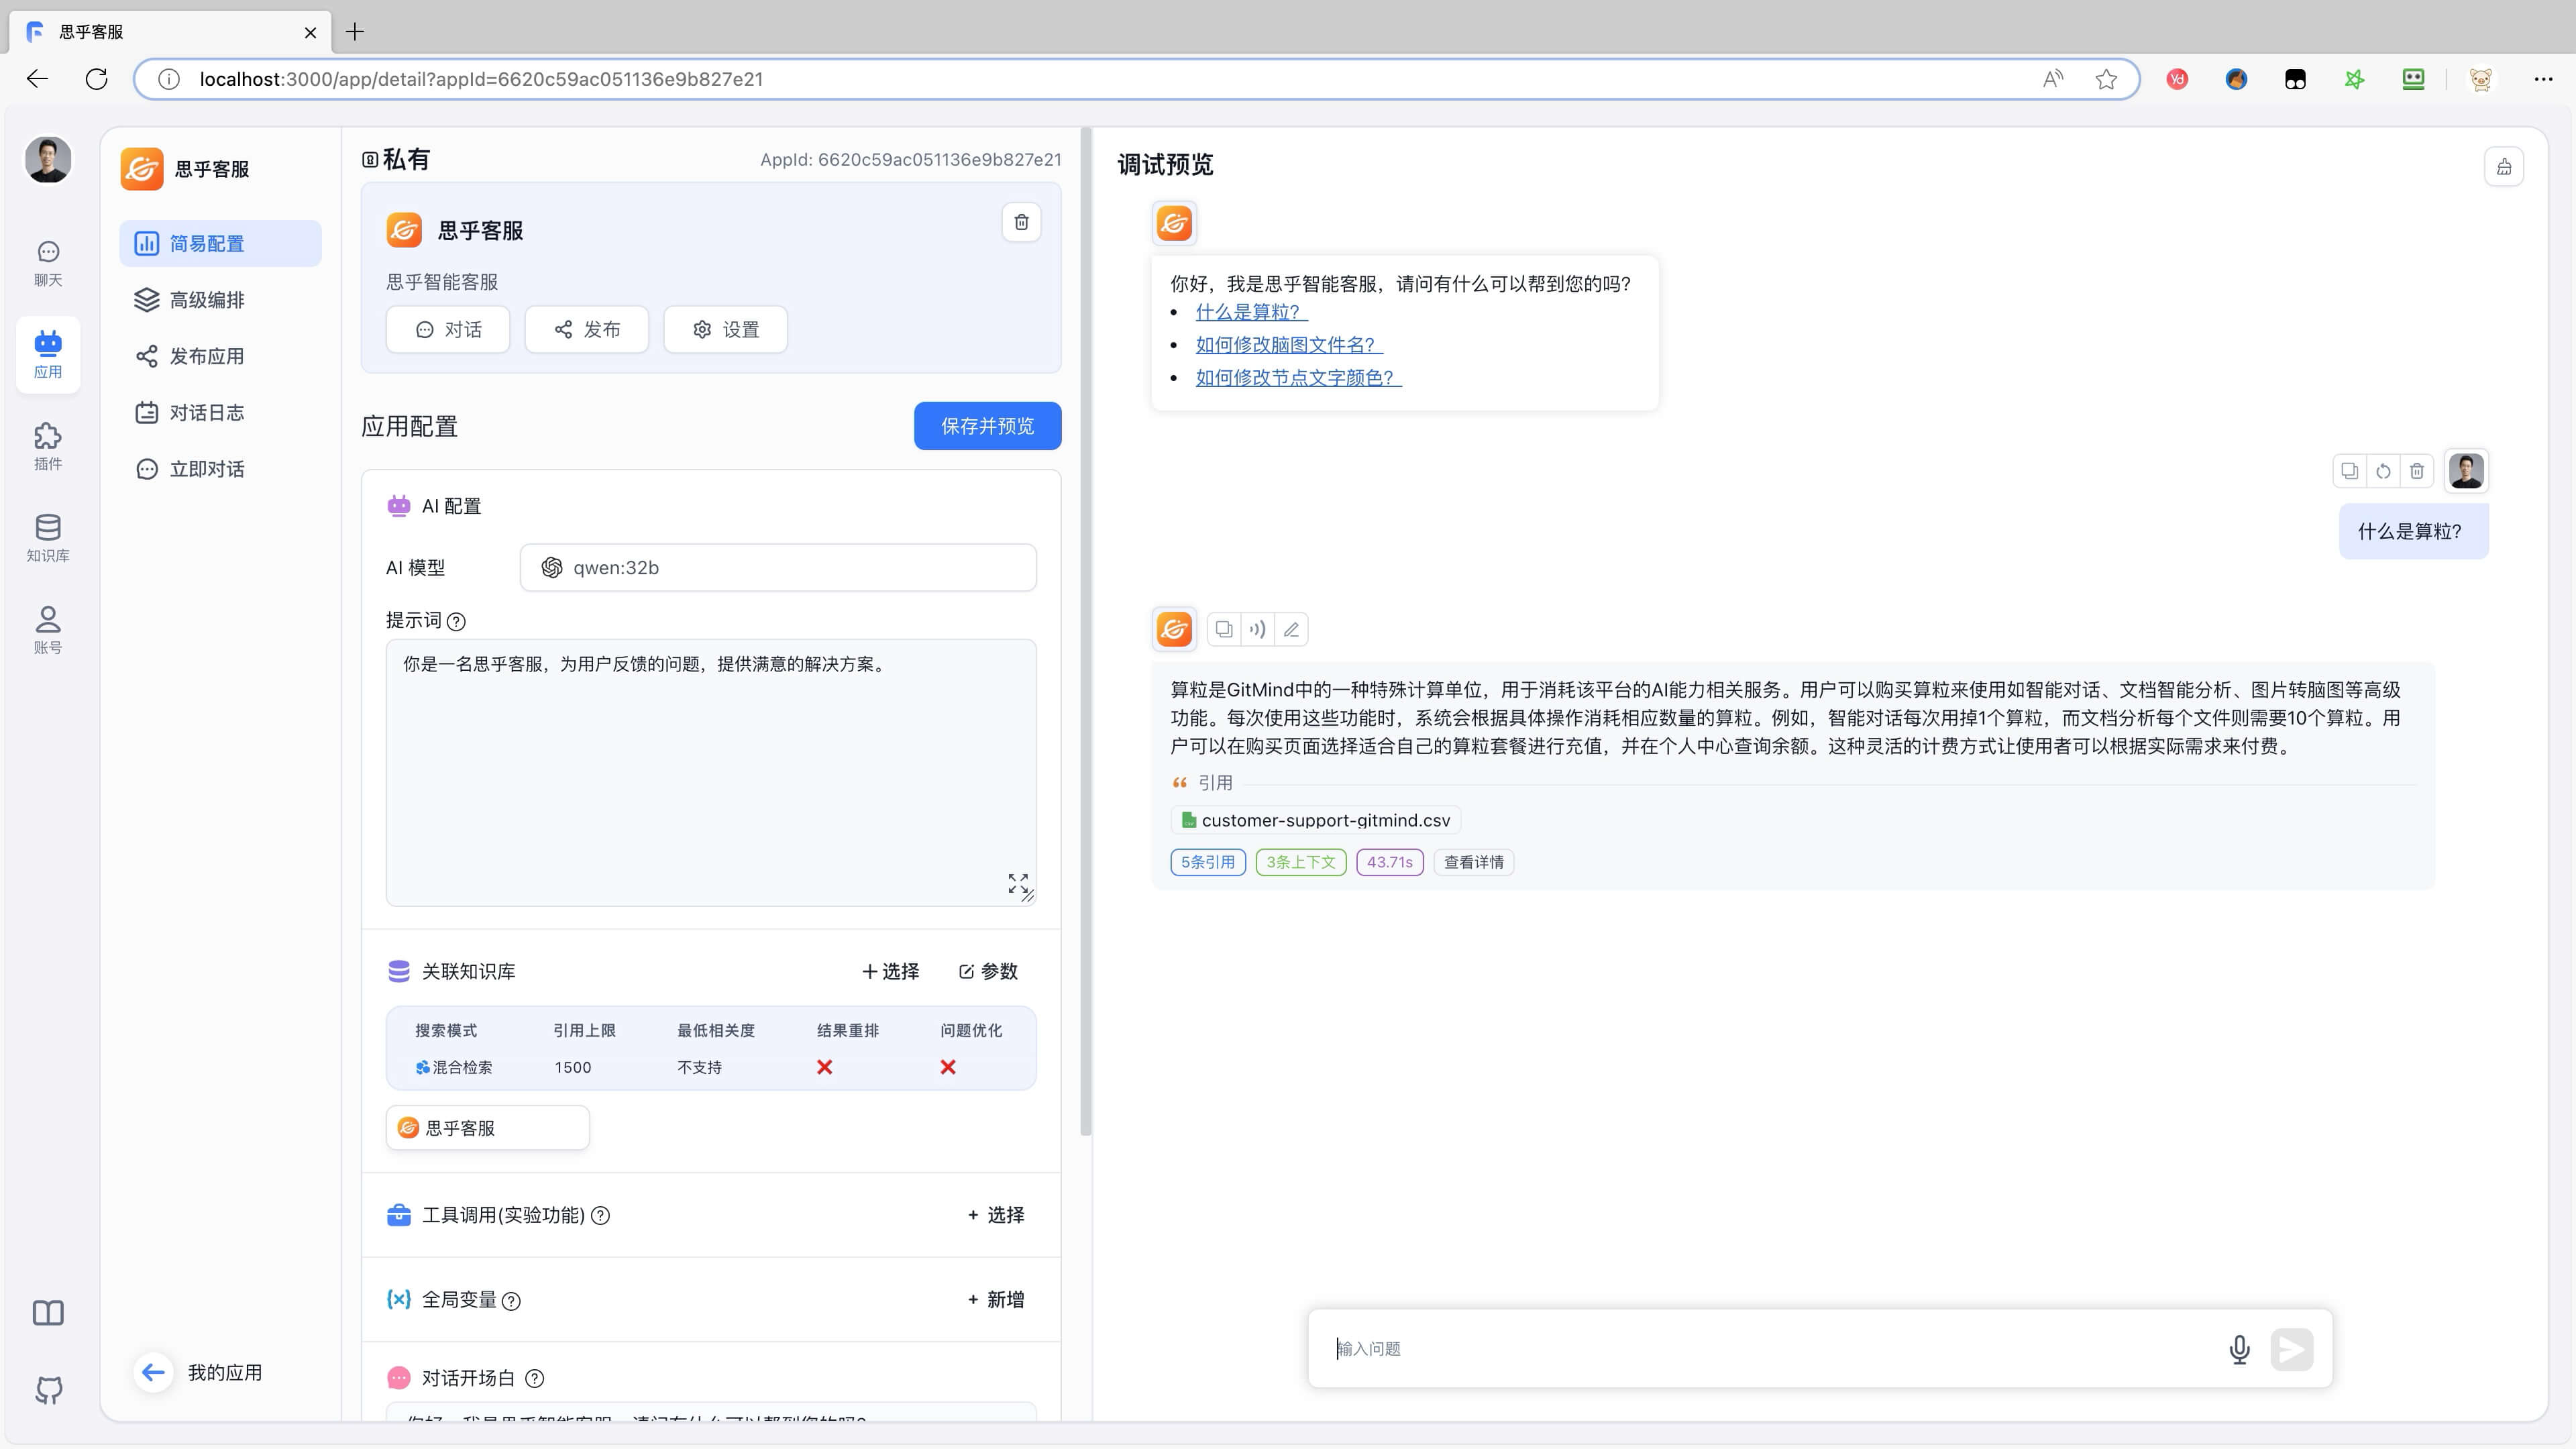This screenshot has height=1449, width=2576.
Task: Open 参数 for the linked knowledge base
Action: click(988, 971)
